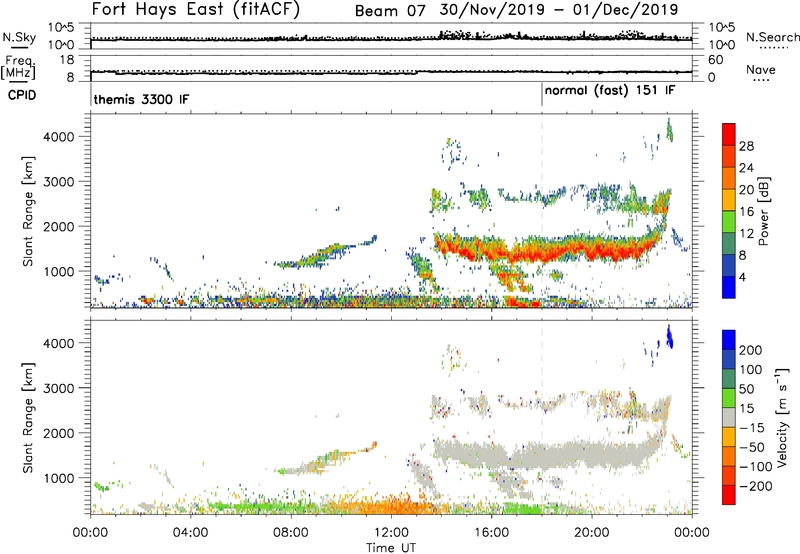The width and height of the screenshot is (800, 554).
Task: Click the 'themis 3300 IF' CPID text
Action: 141,99
